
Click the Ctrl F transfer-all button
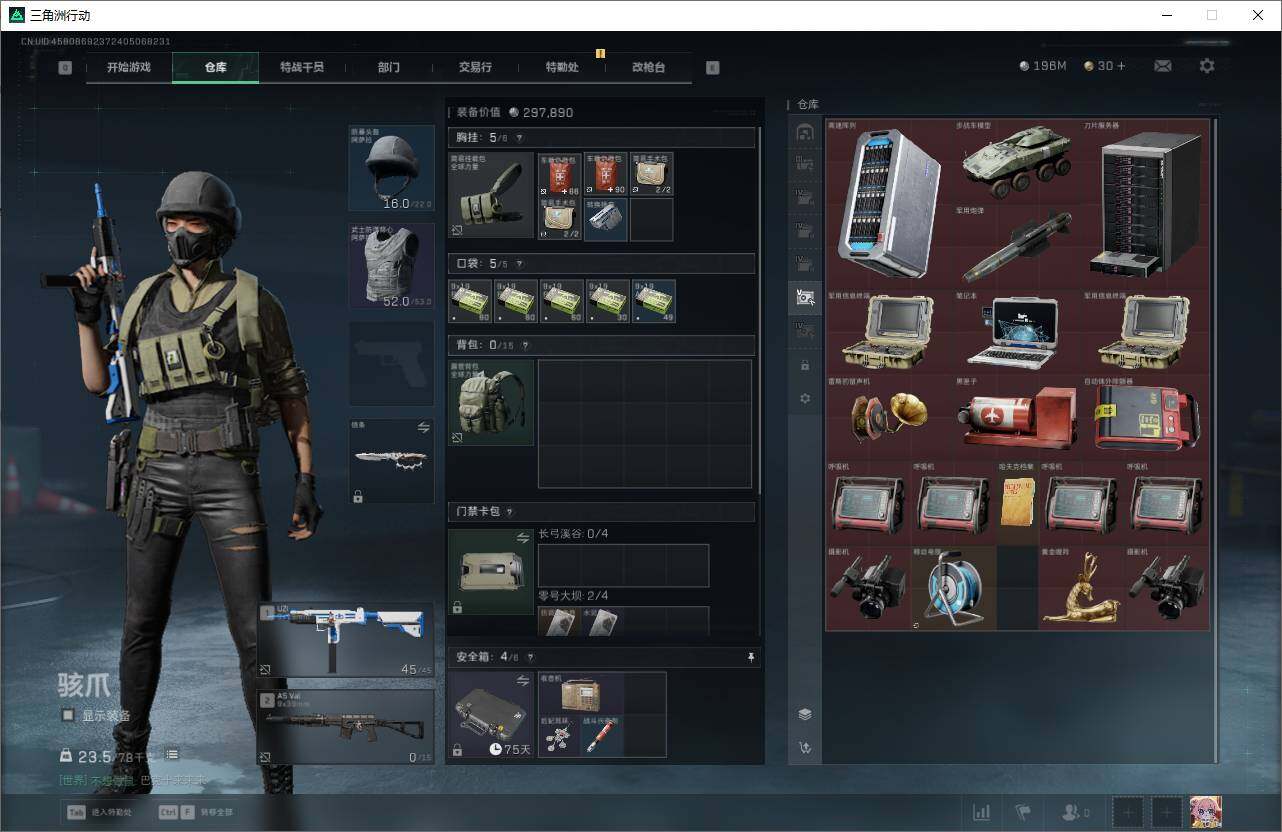point(195,812)
